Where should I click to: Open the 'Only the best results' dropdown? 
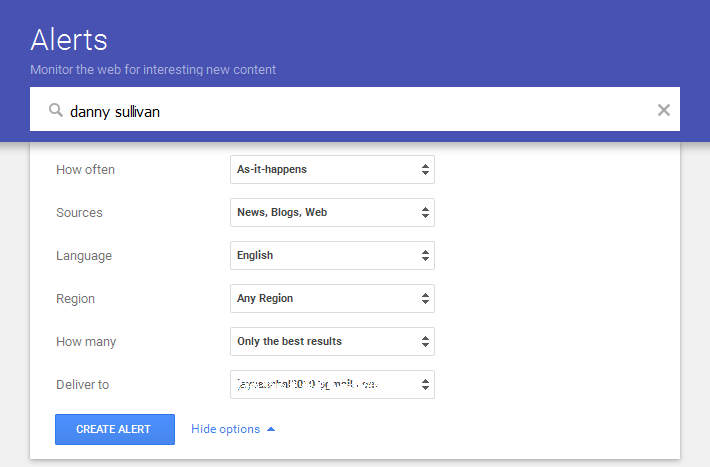332,342
